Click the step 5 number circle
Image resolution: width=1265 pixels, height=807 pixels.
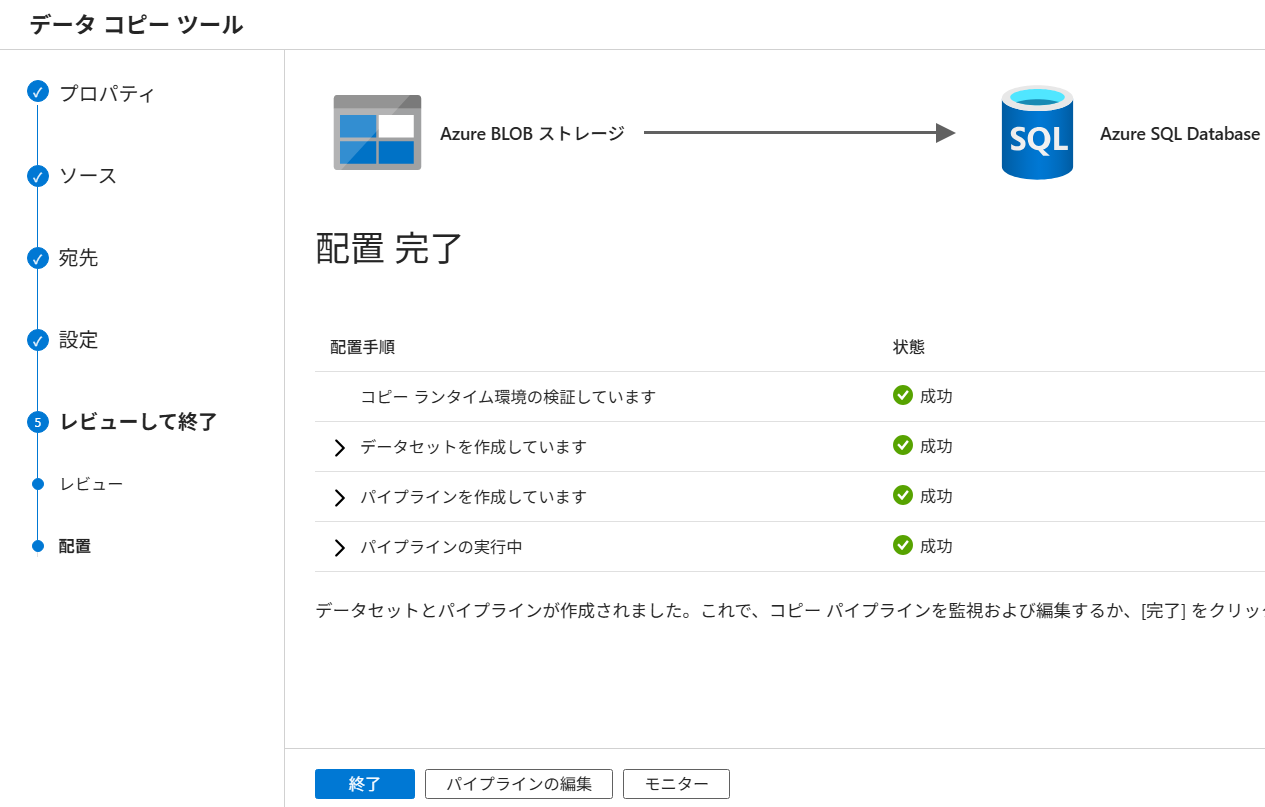pos(37,422)
